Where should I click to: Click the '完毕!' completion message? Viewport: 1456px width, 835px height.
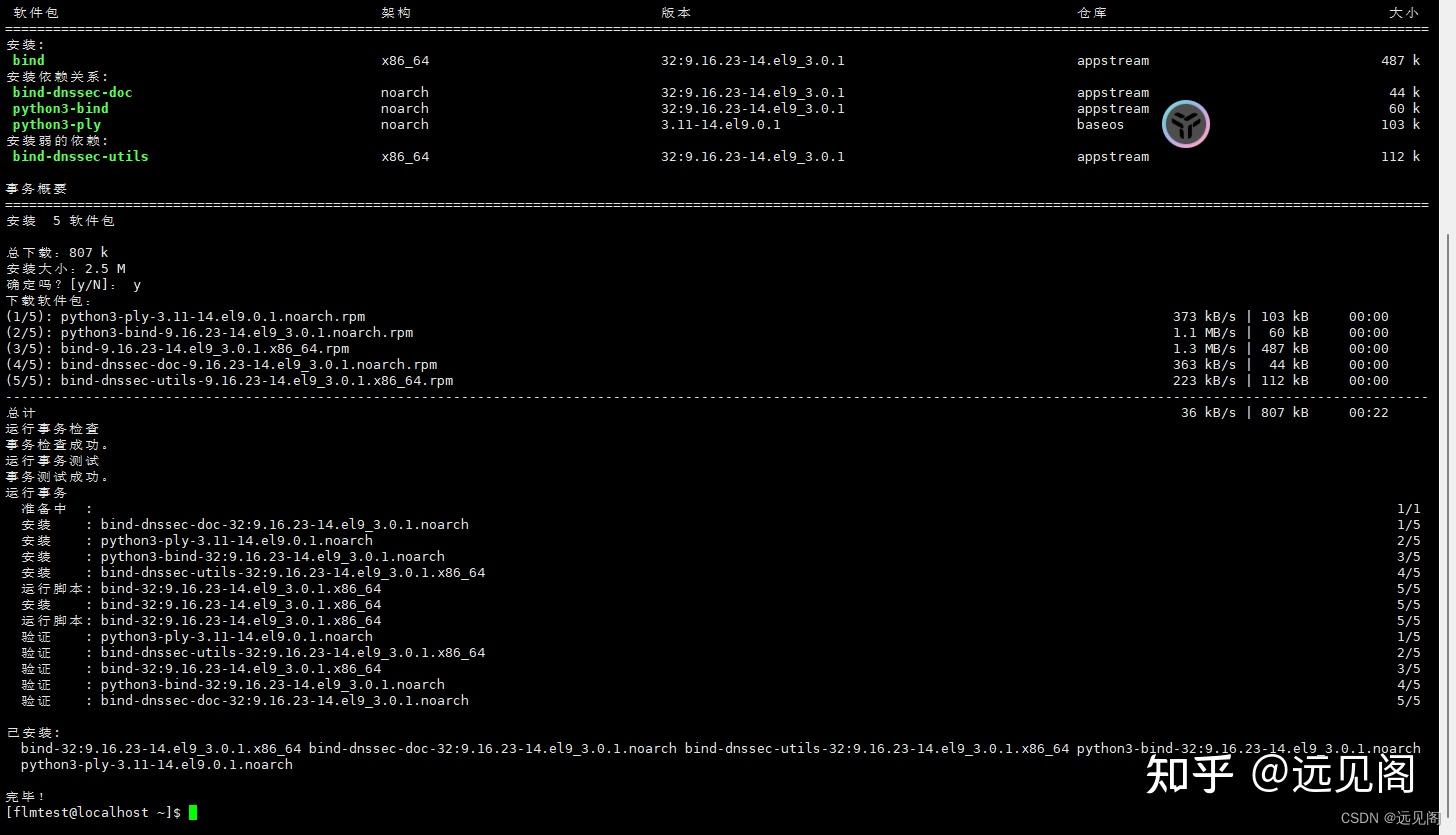point(22,796)
